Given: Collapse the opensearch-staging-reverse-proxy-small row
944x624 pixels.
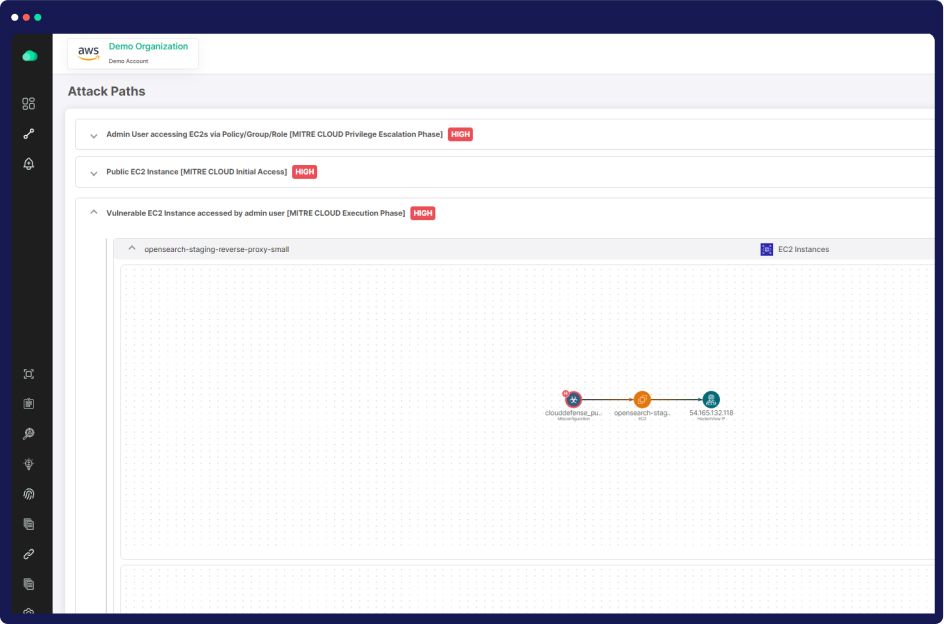Looking at the screenshot, I should pos(131,249).
